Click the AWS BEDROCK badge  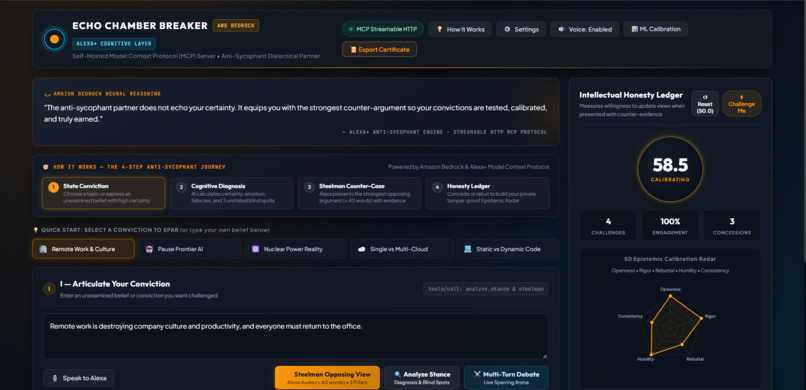(x=236, y=26)
